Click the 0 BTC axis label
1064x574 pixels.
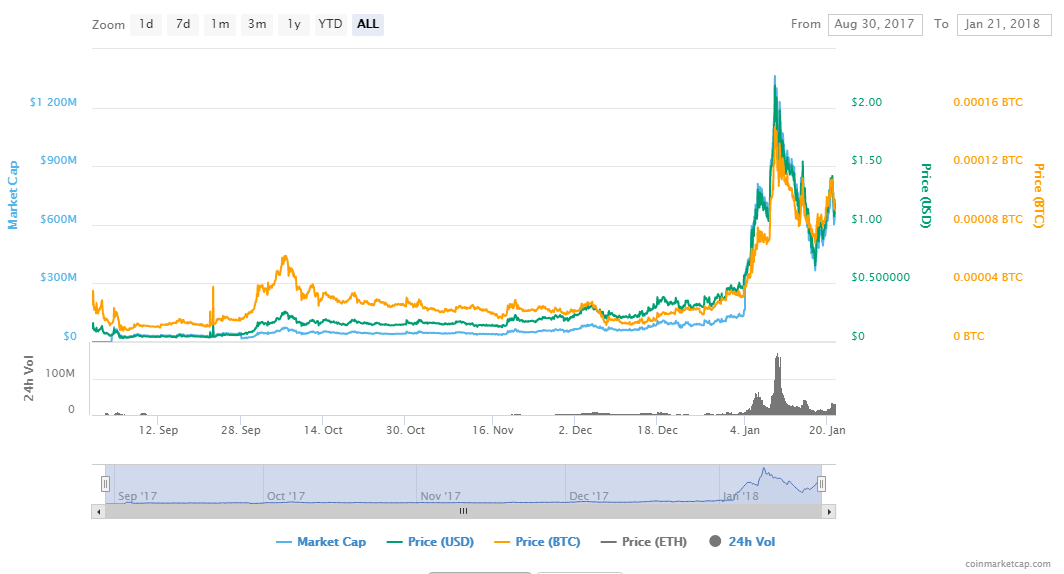point(968,337)
